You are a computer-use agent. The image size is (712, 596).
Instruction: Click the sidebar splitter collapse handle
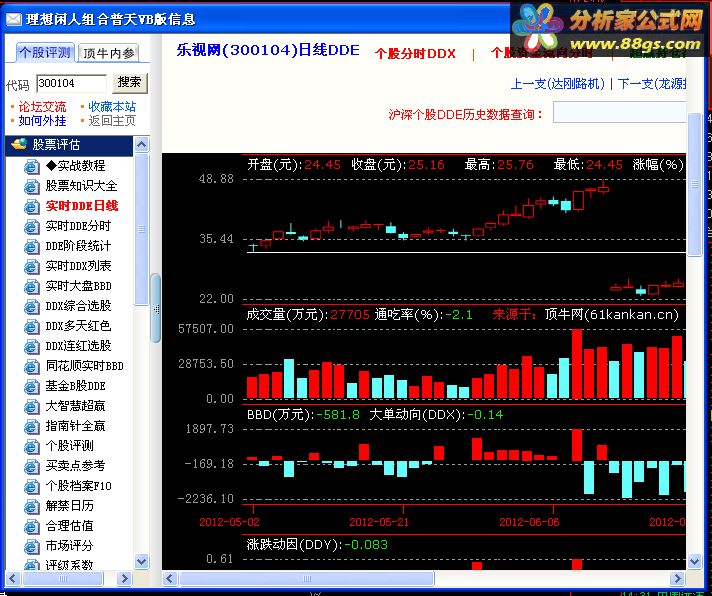point(156,308)
